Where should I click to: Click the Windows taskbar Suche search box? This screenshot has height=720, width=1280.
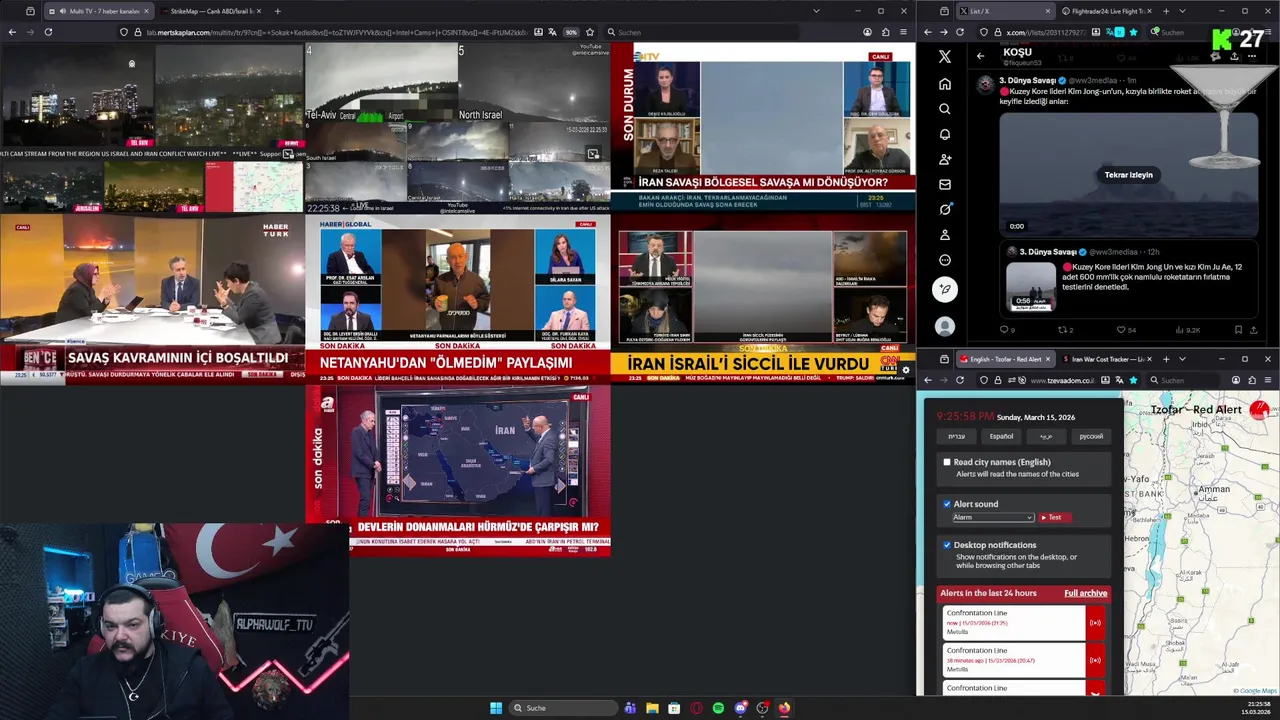[562, 708]
